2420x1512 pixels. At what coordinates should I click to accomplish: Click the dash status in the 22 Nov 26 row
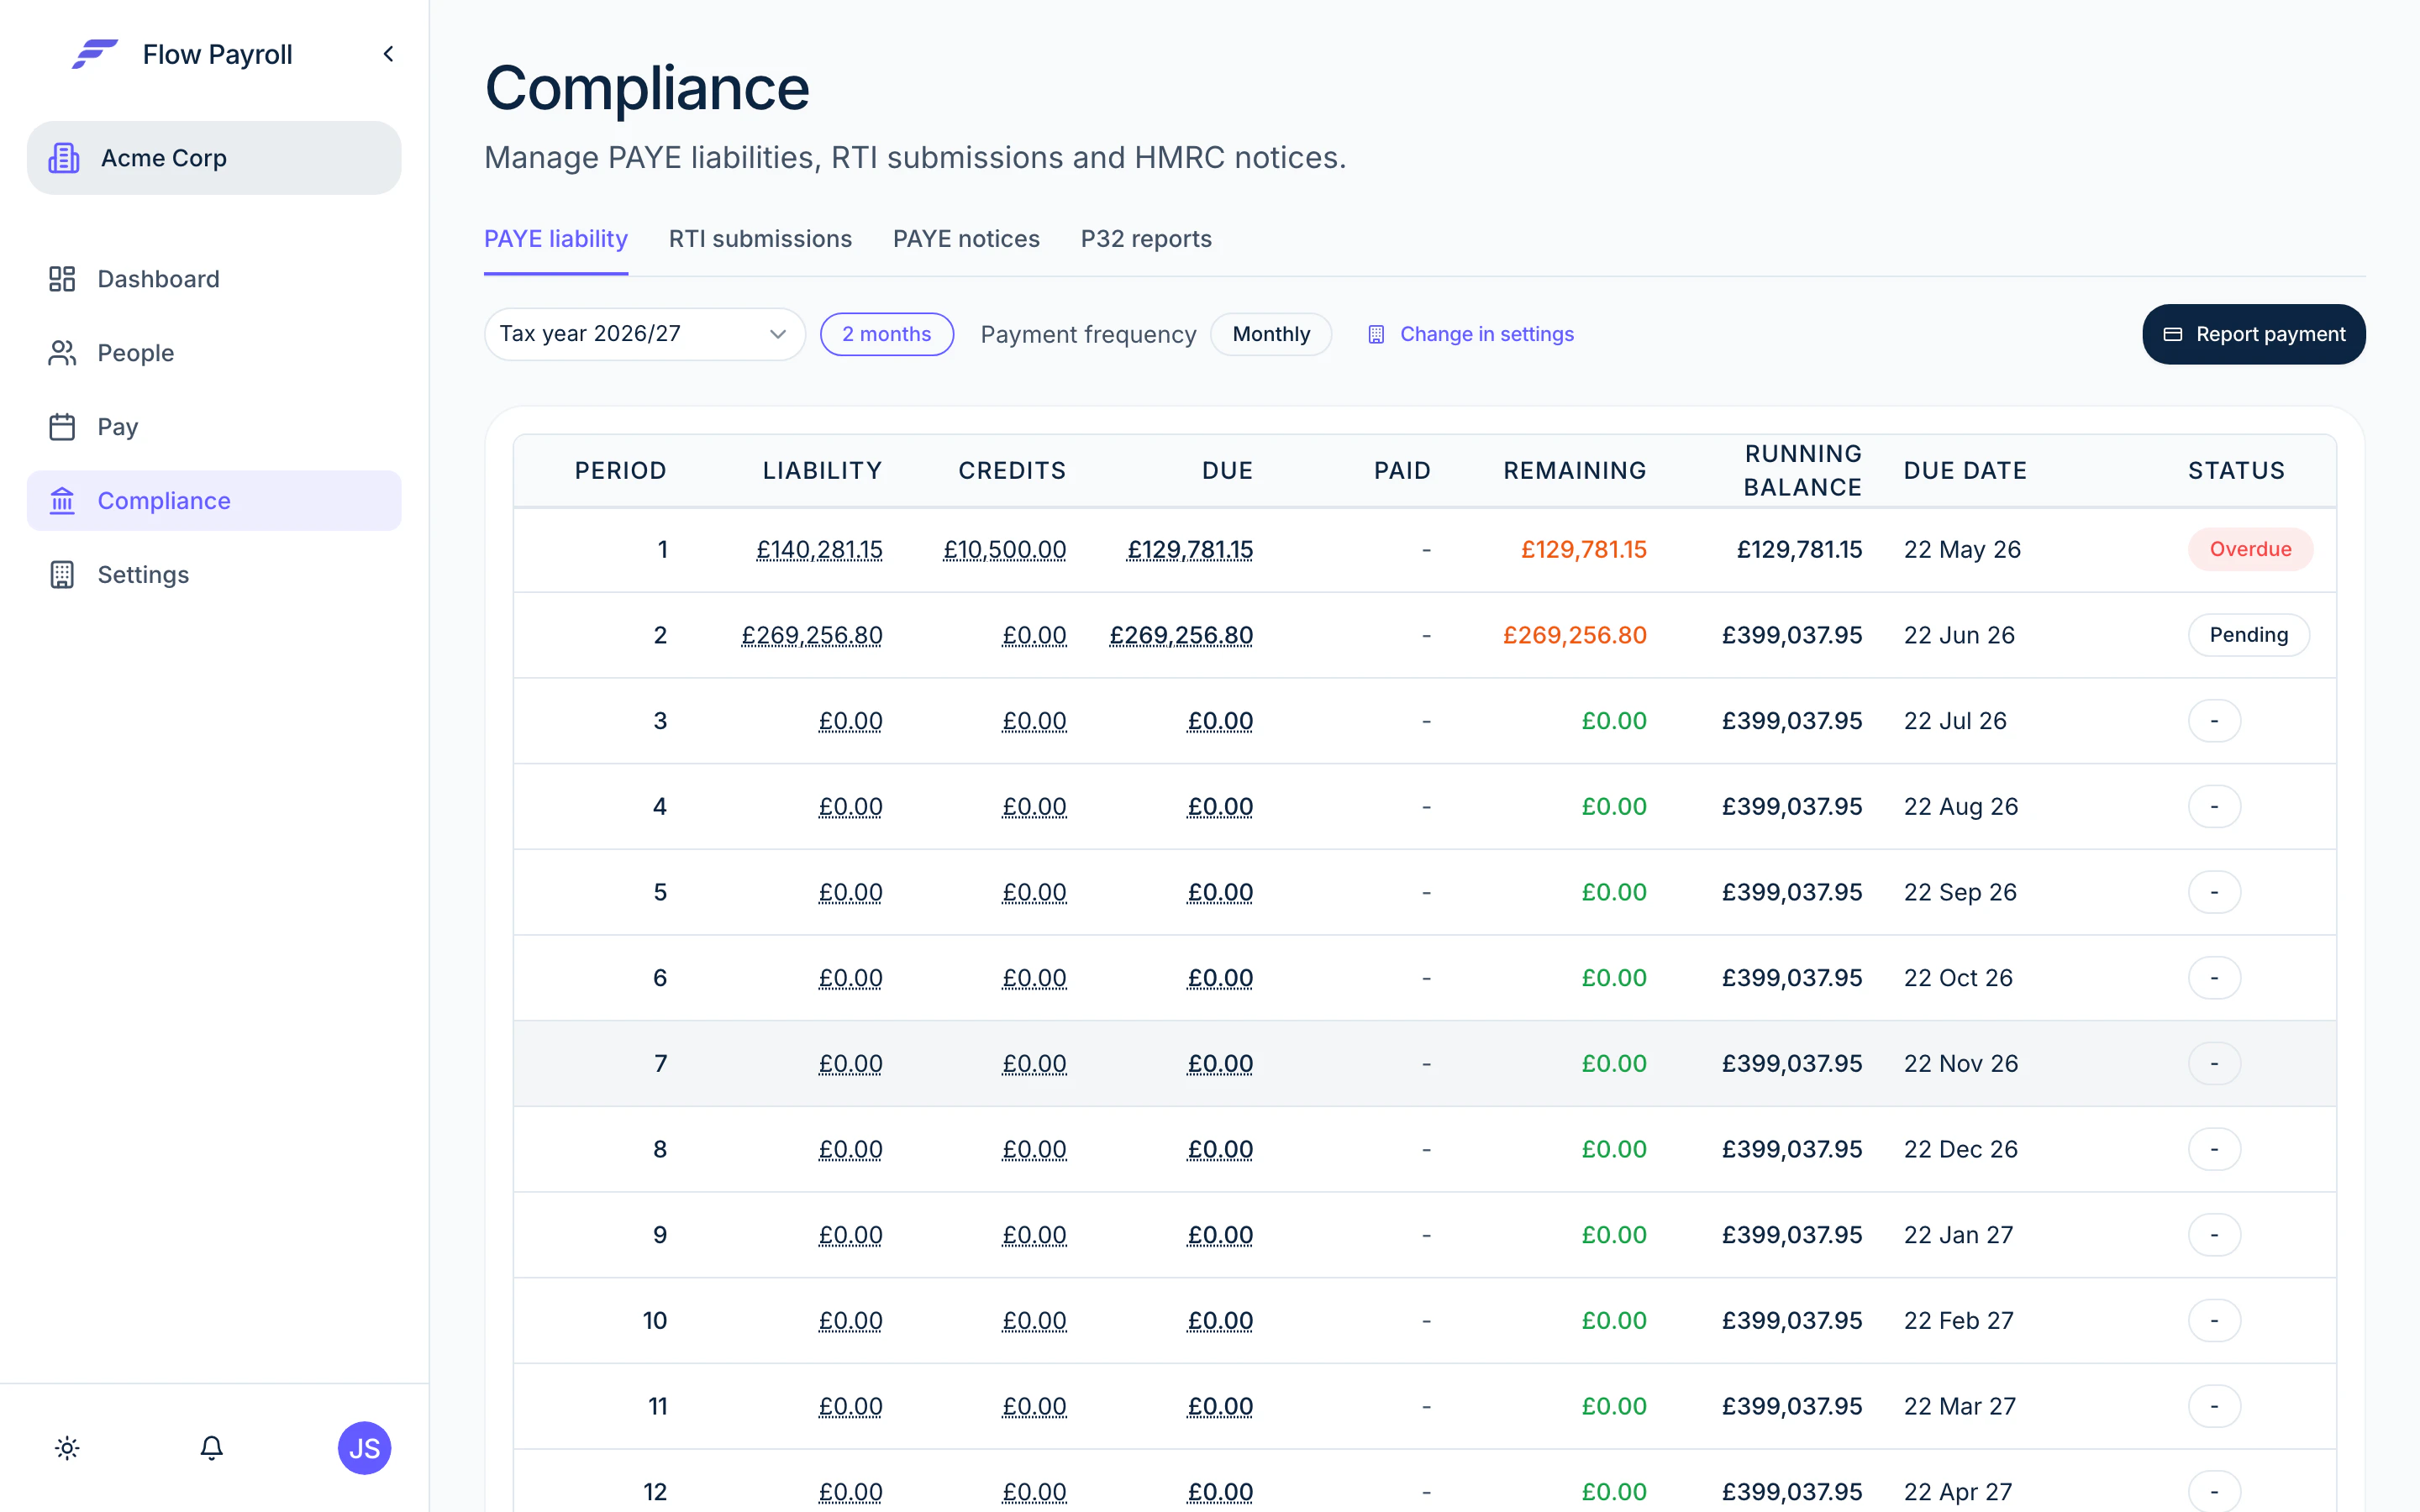(x=2214, y=1063)
